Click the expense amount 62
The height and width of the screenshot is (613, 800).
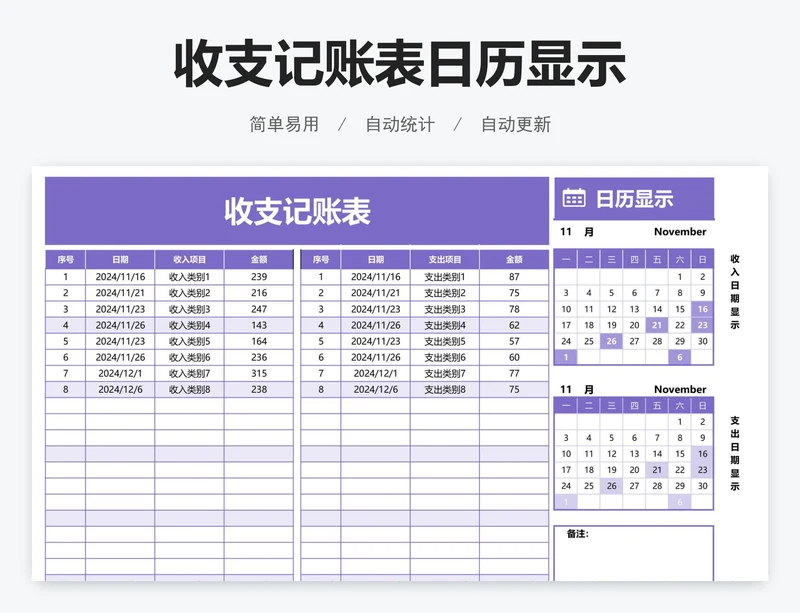click(x=514, y=325)
